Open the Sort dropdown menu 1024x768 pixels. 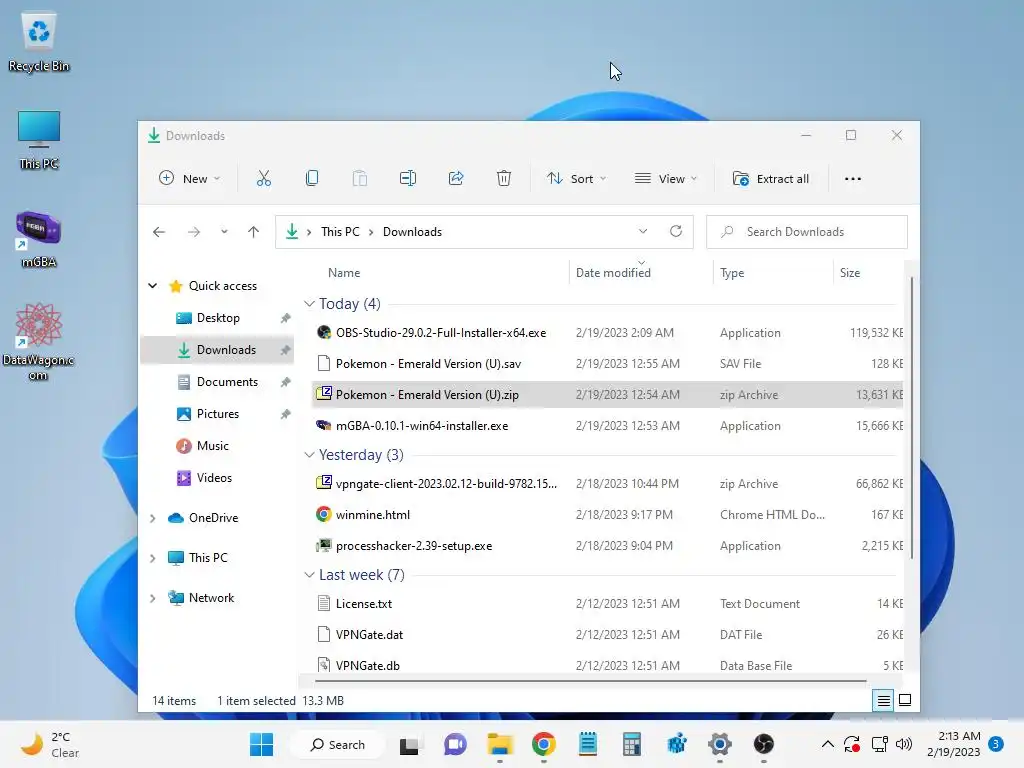(577, 178)
